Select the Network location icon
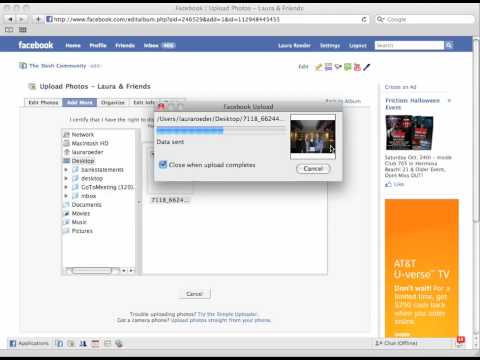480x360 pixels. click(67, 135)
